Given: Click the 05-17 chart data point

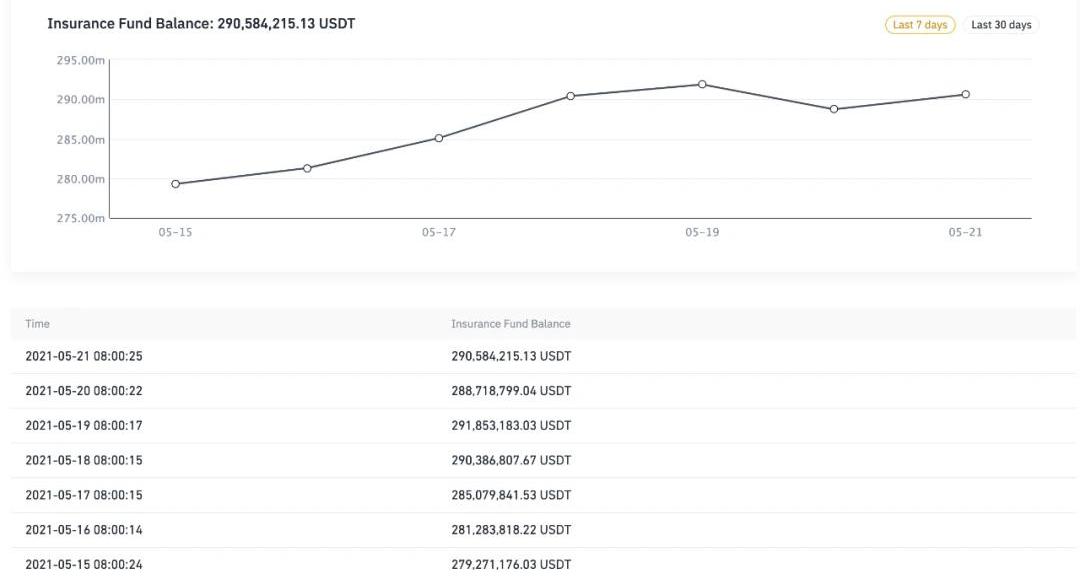Looking at the screenshot, I should [439, 138].
